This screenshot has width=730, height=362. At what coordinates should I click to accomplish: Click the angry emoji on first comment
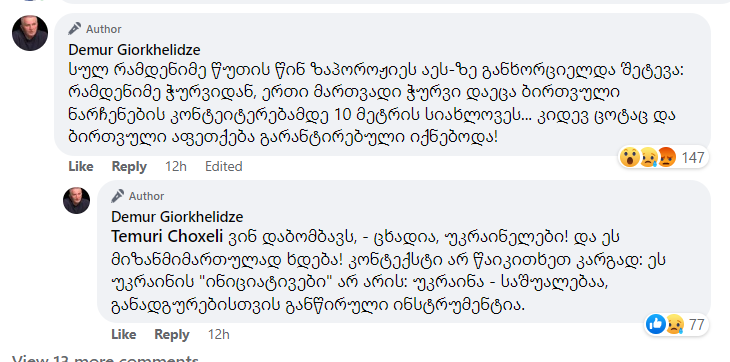(667, 157)
